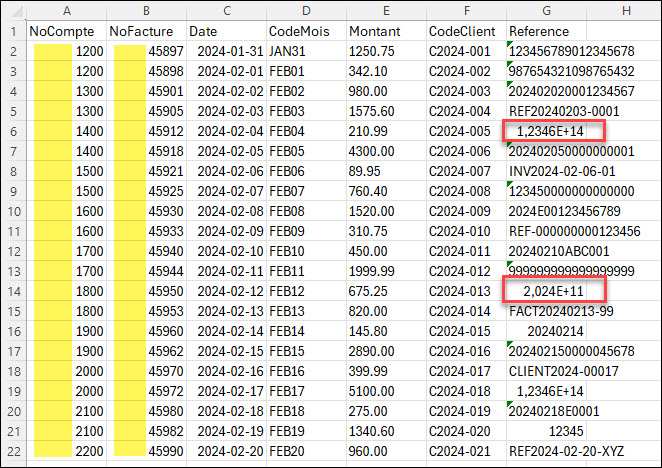Viewport: 662px width, 468px height.
Task: Click the NoCompte header cell
Action: [66, 31]
